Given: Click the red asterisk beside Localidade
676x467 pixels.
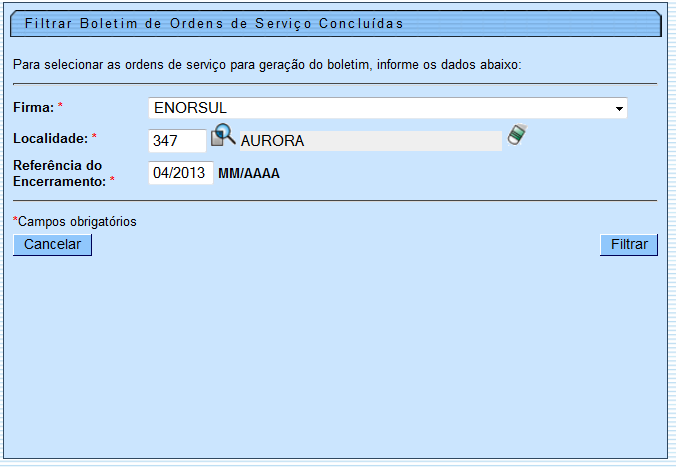Looking at the screenshot, I should tap(94, 137).
